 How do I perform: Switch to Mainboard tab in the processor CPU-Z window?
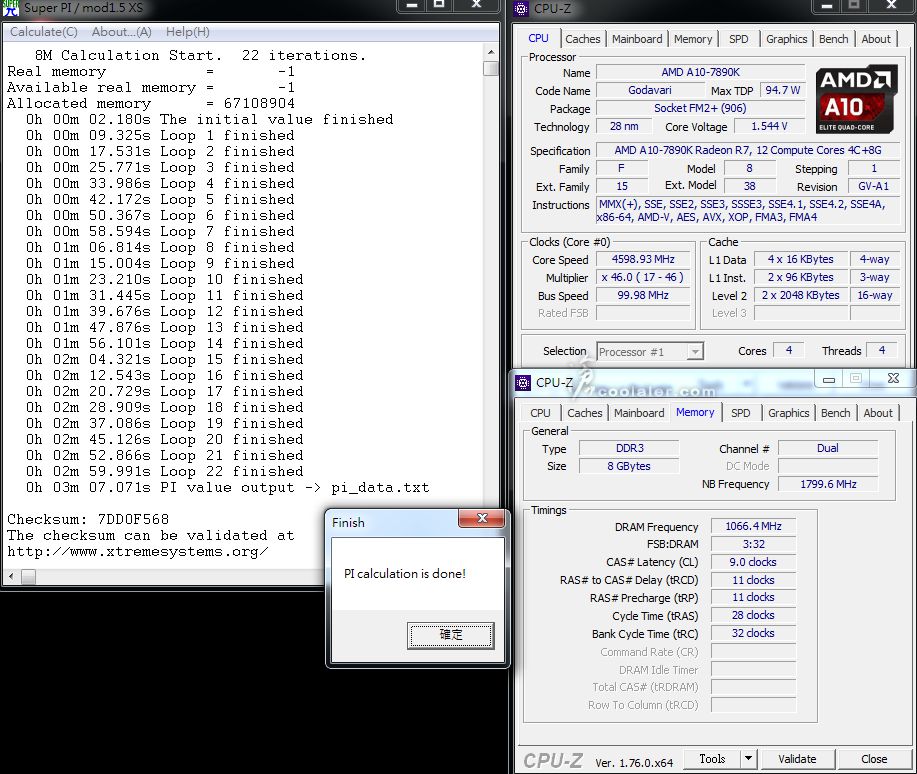pyautogui.click(x=637, y=39)
